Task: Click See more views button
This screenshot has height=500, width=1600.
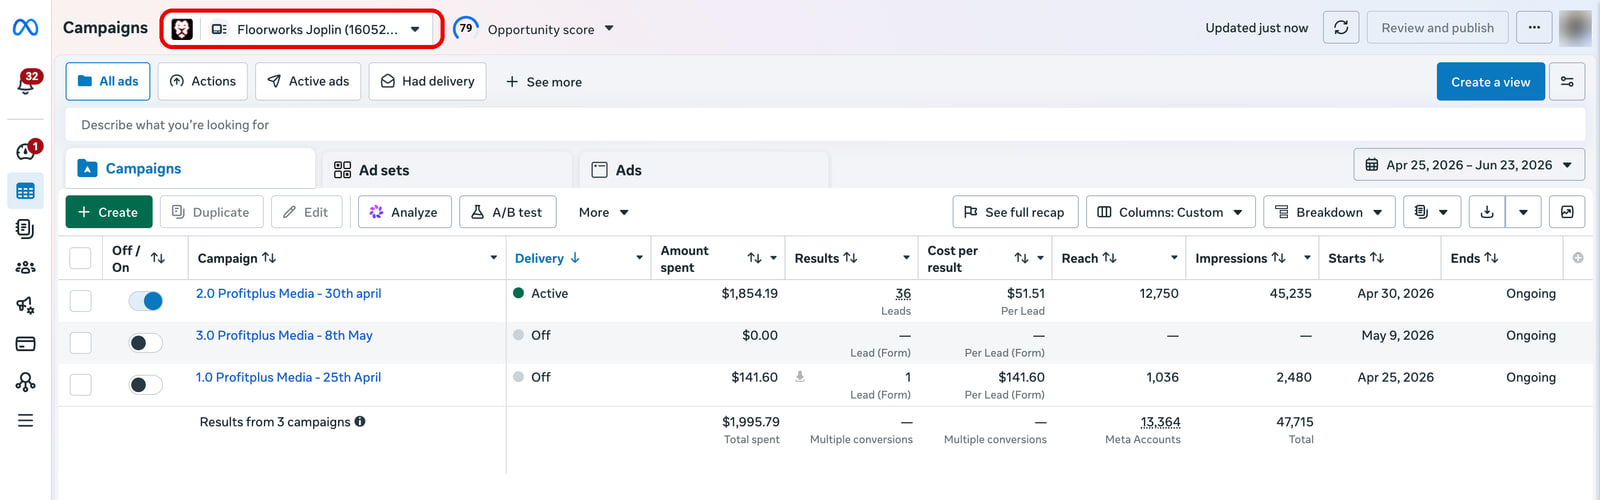Action: (543, 82)
